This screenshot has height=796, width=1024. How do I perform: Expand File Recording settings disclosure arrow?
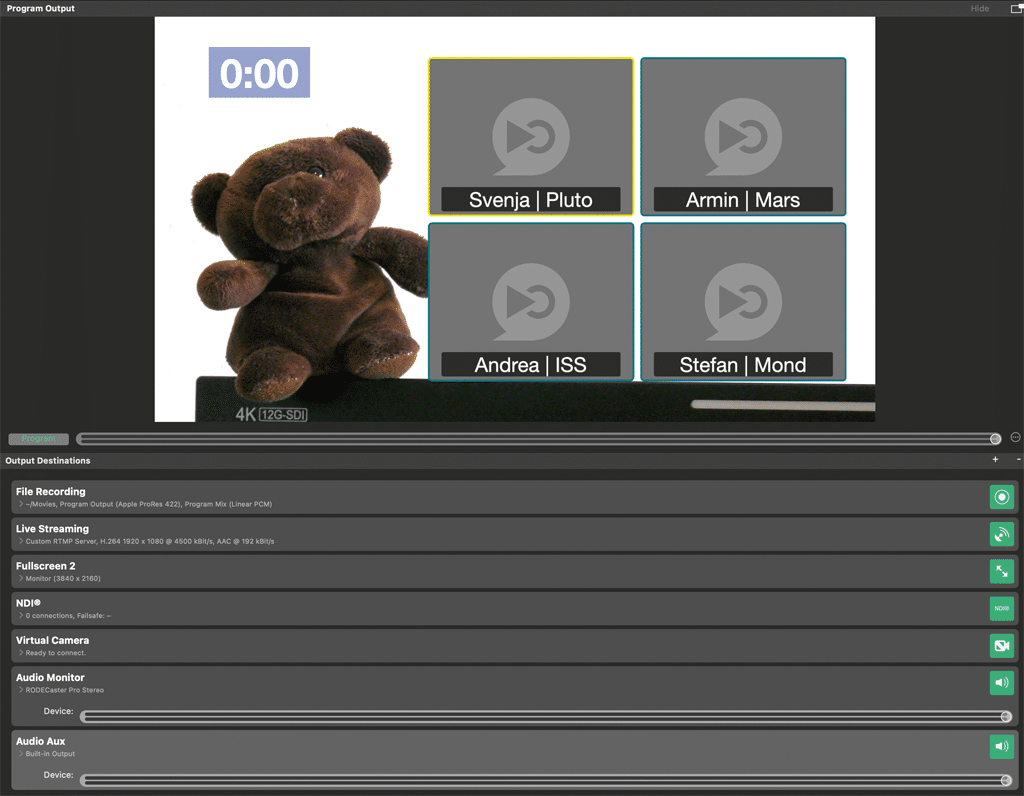pos(21,504)
